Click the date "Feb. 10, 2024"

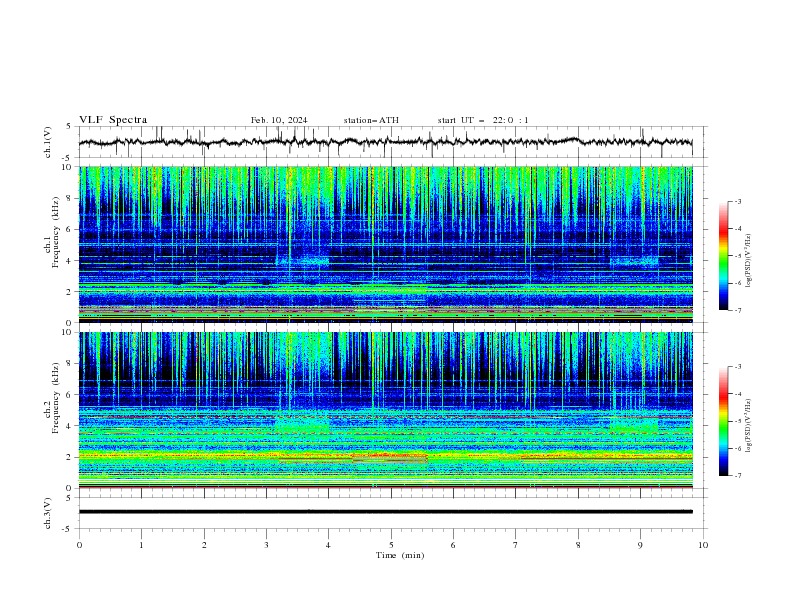coord(279,120)
